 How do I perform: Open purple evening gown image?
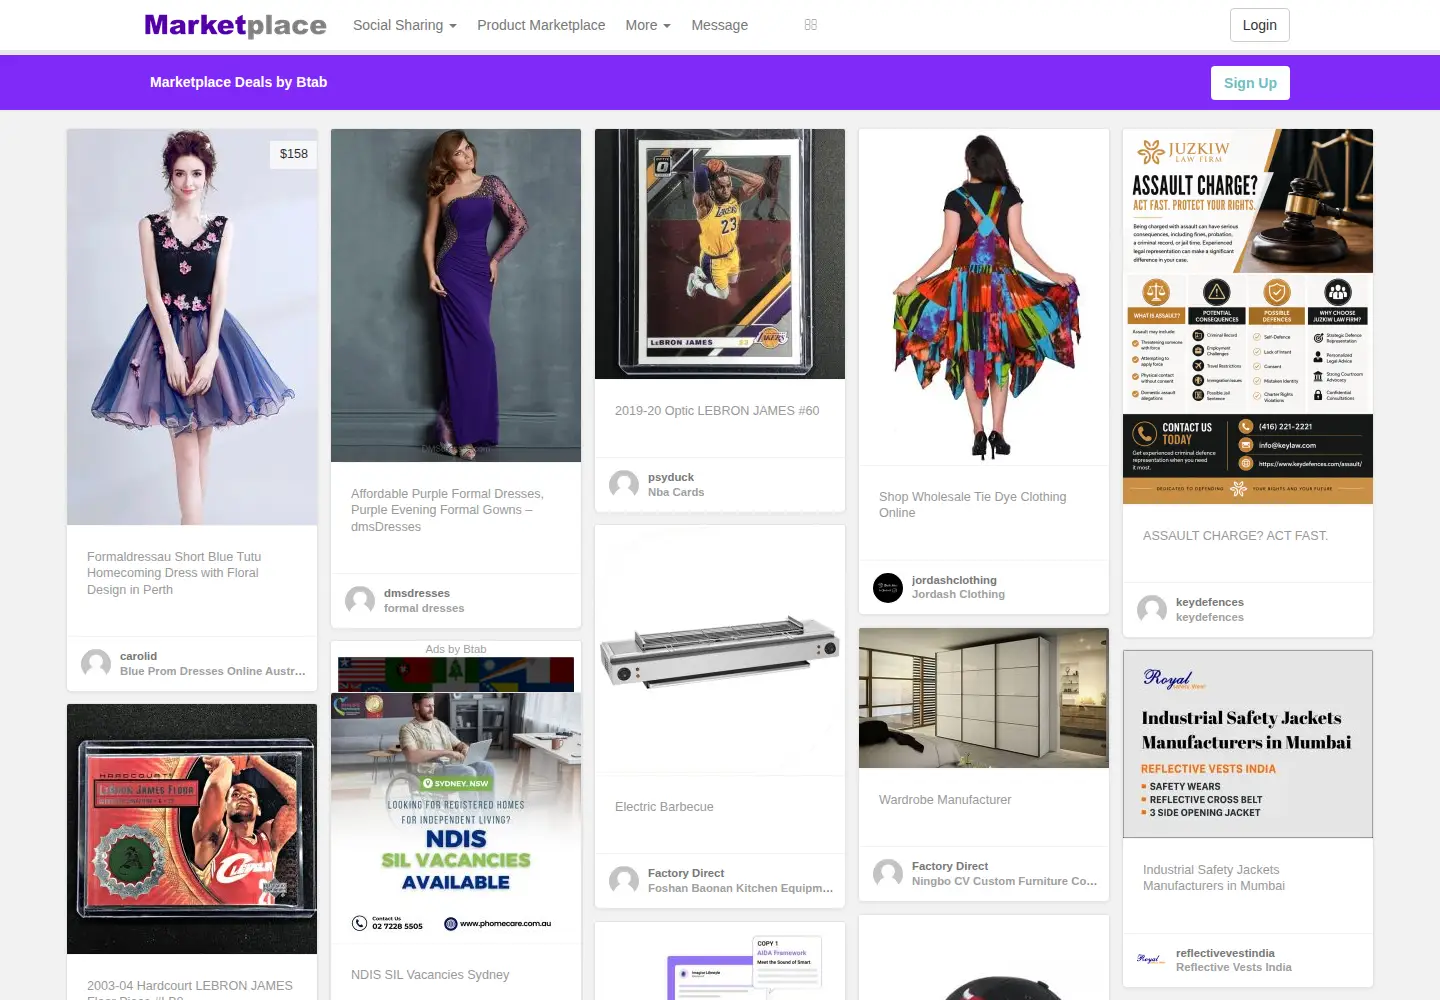pyautogui.click(x=456, y=295)
